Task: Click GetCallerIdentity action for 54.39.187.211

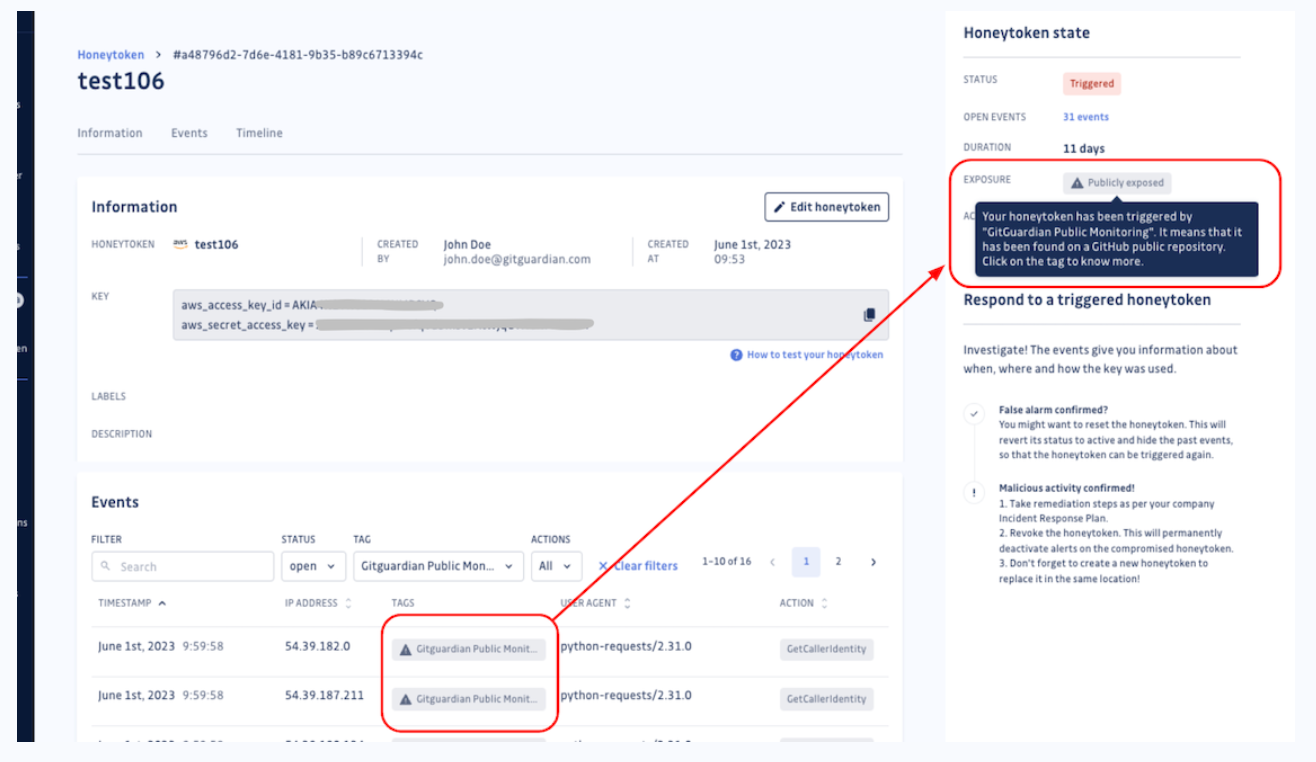Action: click(x=827, y=699)
